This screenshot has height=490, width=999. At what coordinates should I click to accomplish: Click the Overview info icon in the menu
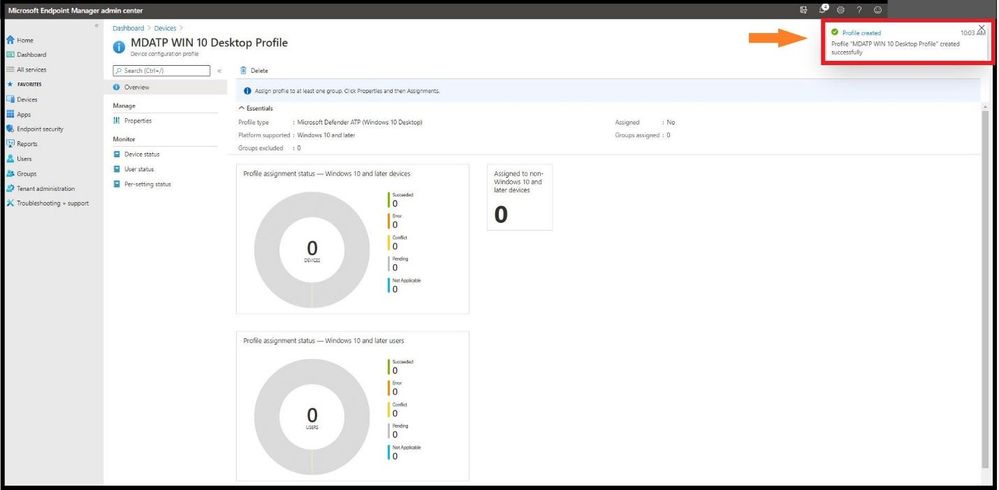tap(117, 87)
